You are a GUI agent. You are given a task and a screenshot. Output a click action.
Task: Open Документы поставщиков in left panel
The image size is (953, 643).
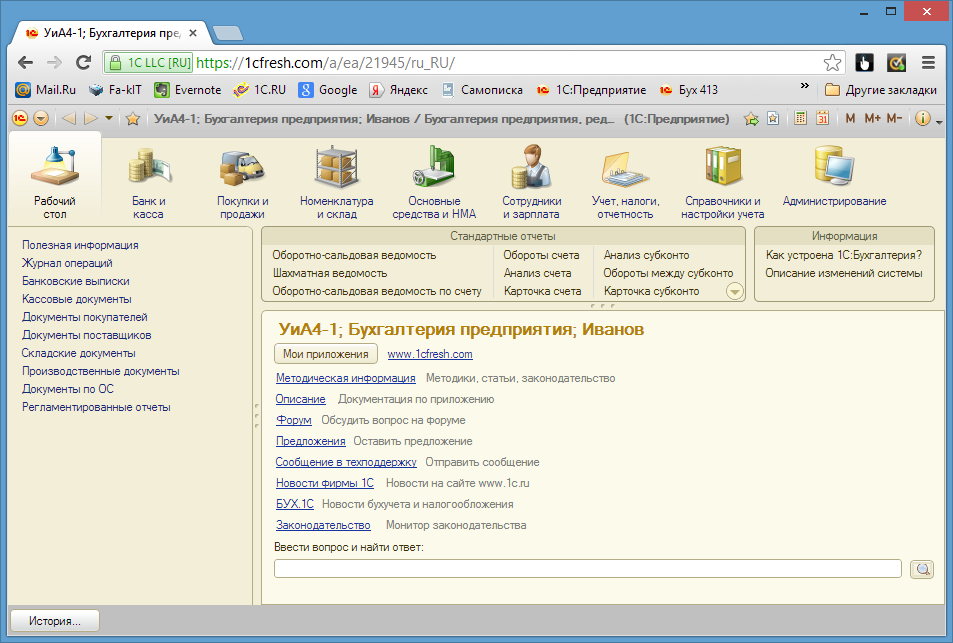pyautogui.click(x=86, y=335)
